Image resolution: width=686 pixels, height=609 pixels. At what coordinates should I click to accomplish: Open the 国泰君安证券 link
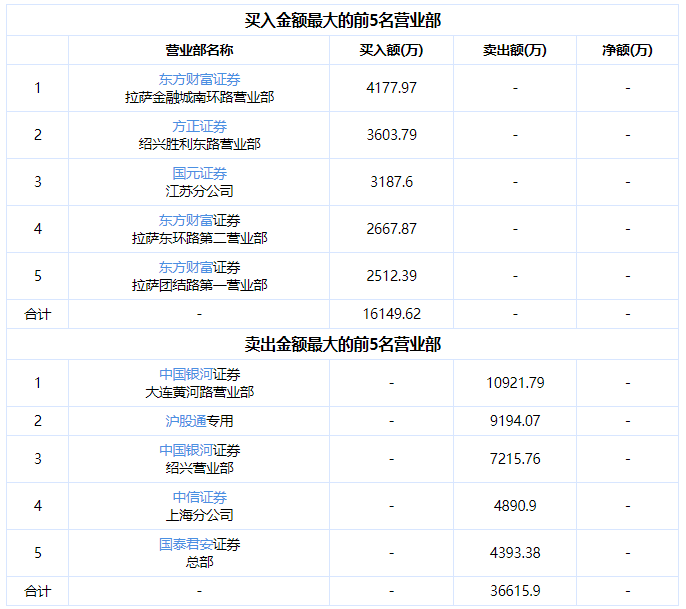click(x=199, y=544)
